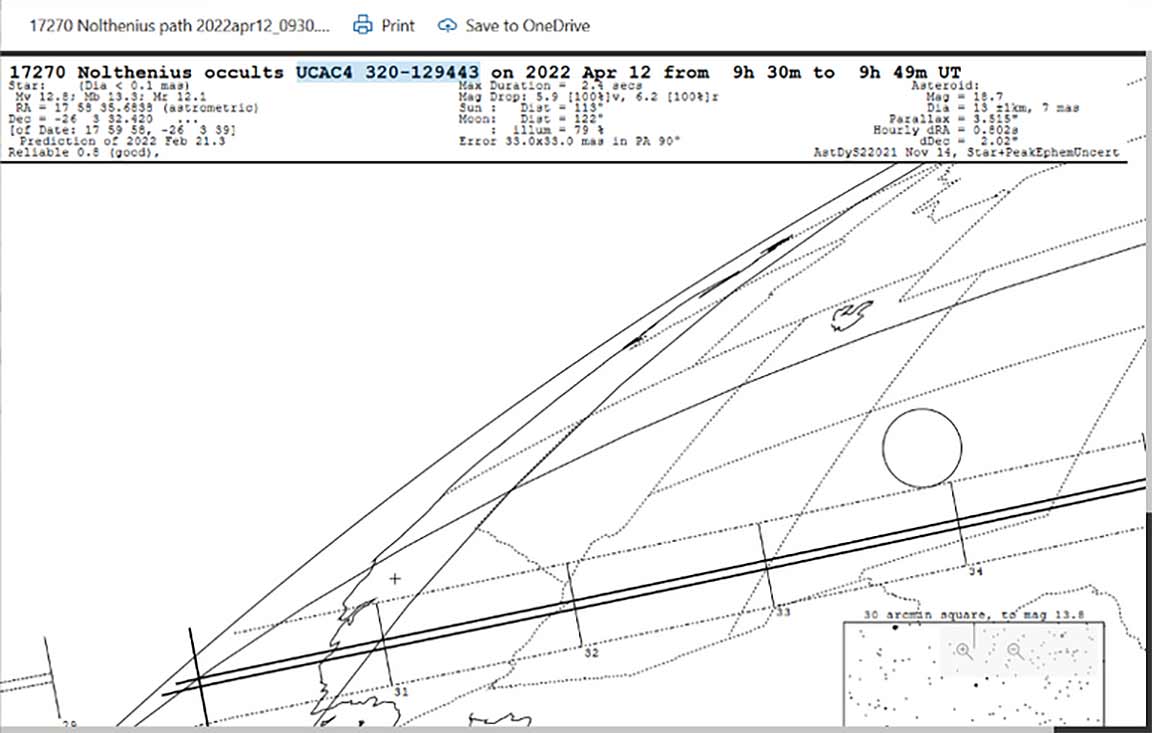1152x733 pixels.
Task: Click the file name '17270 Nolthenius path 2022apr12_0930....'
Action: point(180,26)
